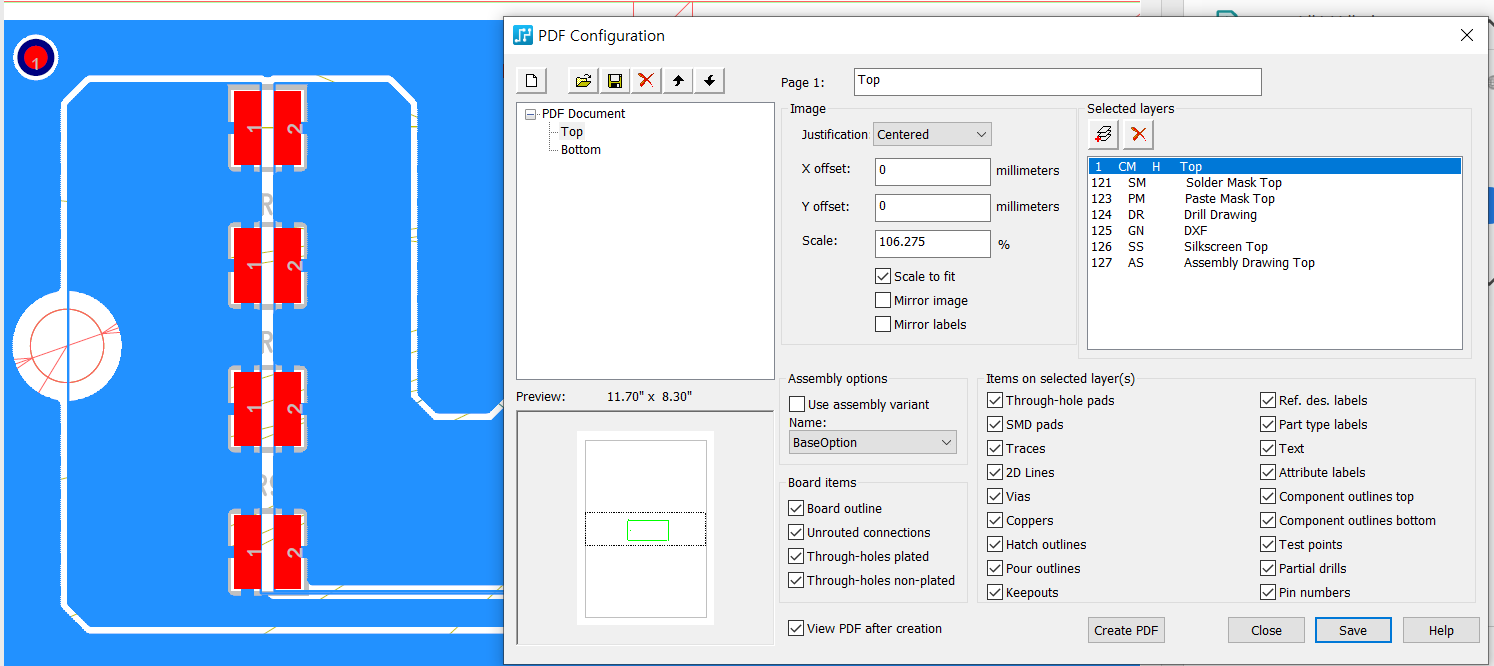Image resolution: width=1494 pixels, height=666 pixels.
Task: Click the Save floppy disk icon
Action: tap(615, 81)
